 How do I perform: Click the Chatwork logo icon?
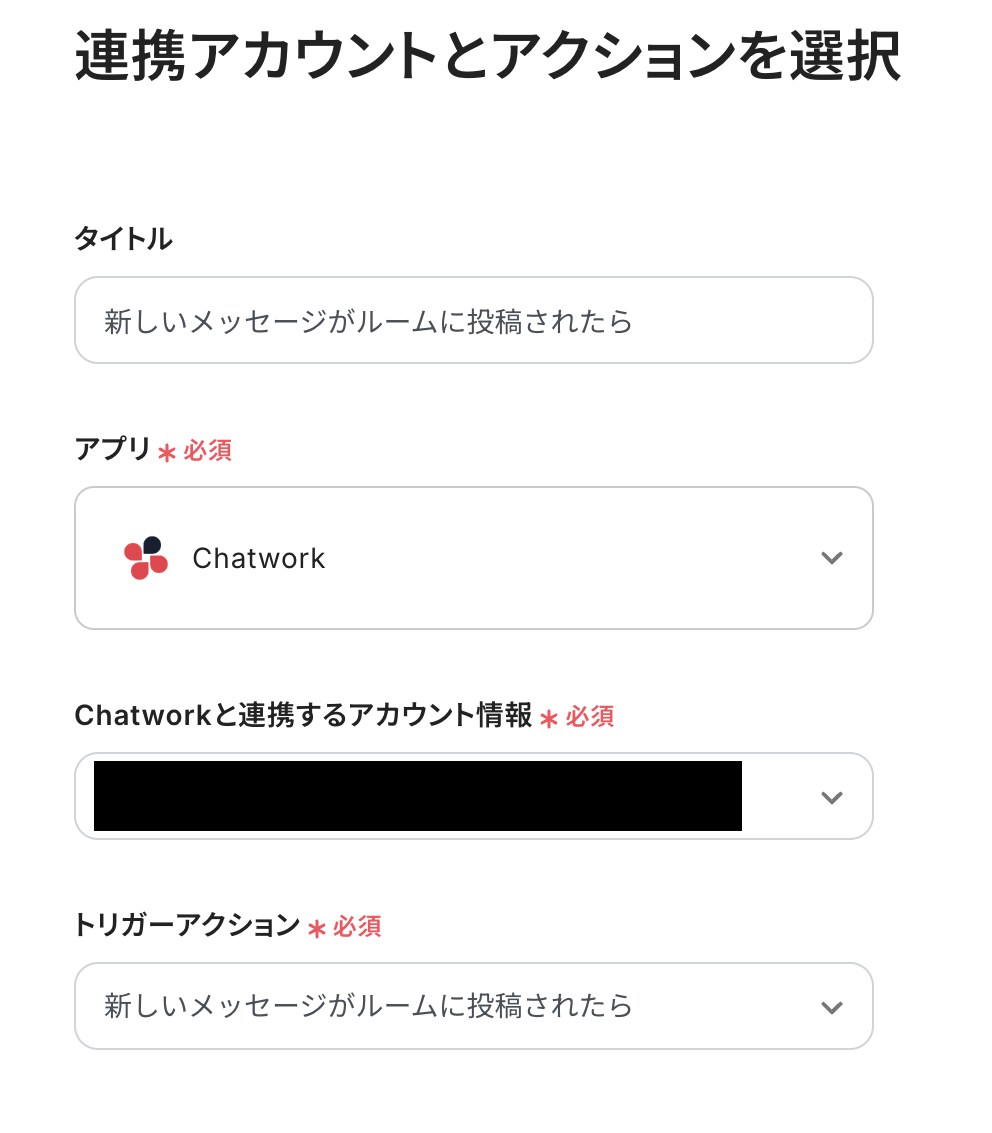click(x=146, y=558)
